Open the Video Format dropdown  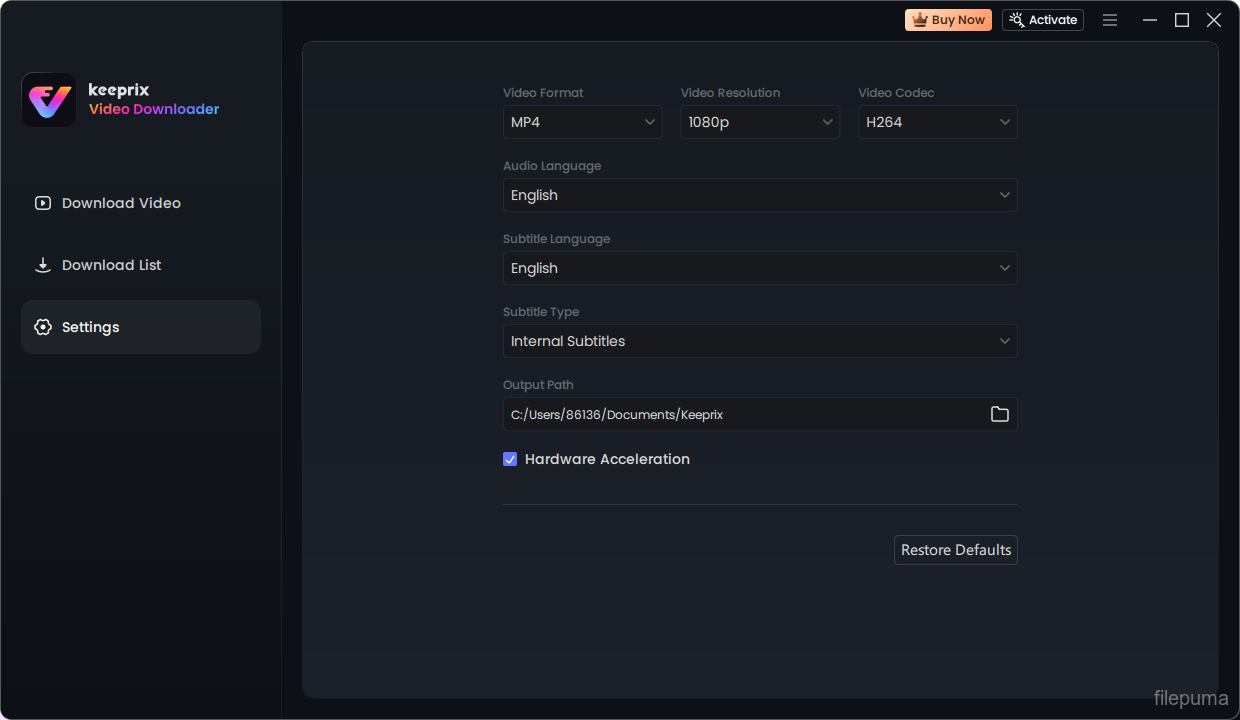[x=582, y=122]
